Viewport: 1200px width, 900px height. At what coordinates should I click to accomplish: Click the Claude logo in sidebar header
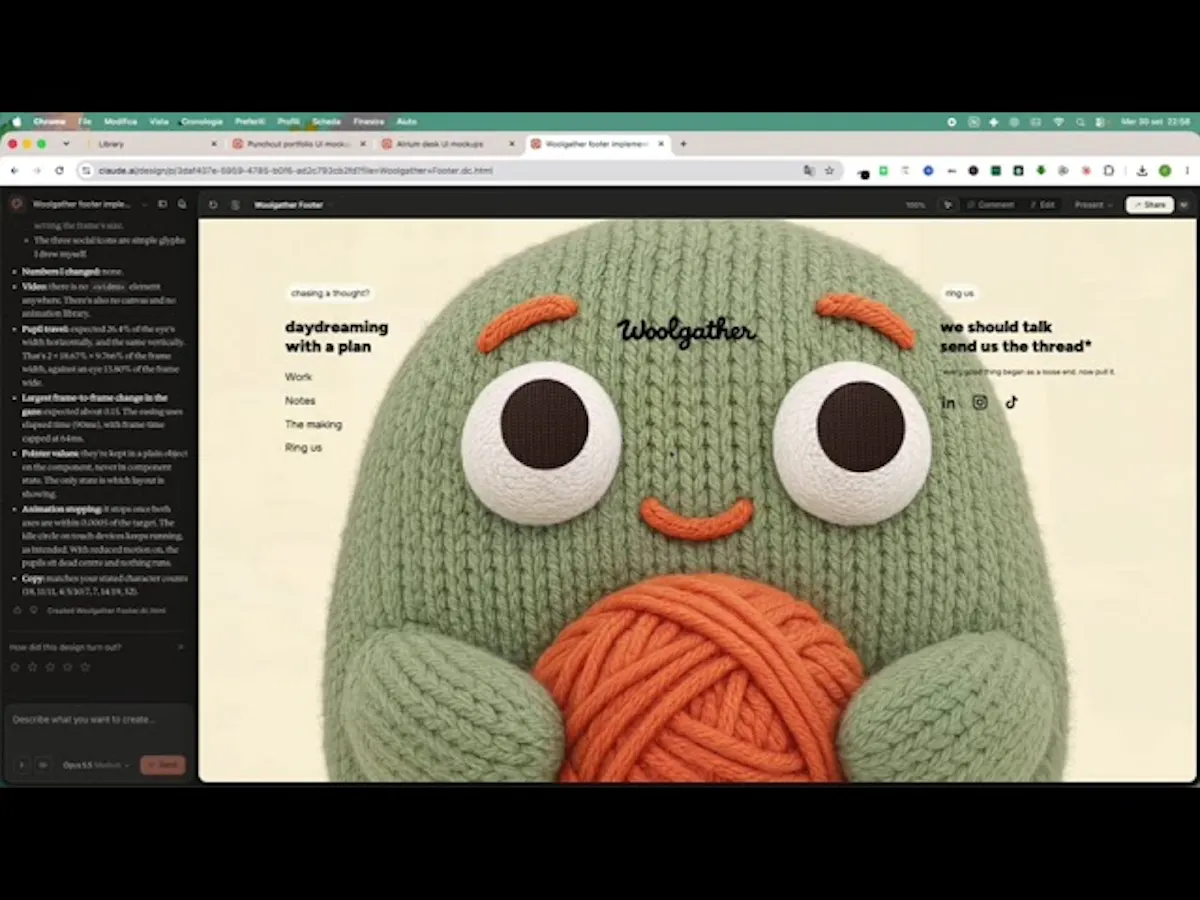coord(17,204)
